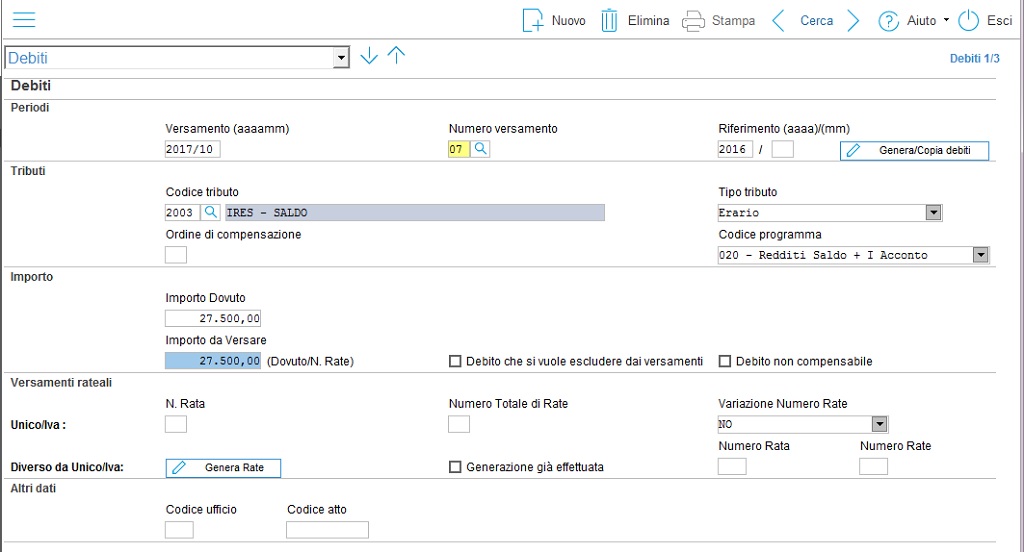Tick Generazione già effettuata checkbox
This screenshot has width=1024, height=552.
[455, 467]
